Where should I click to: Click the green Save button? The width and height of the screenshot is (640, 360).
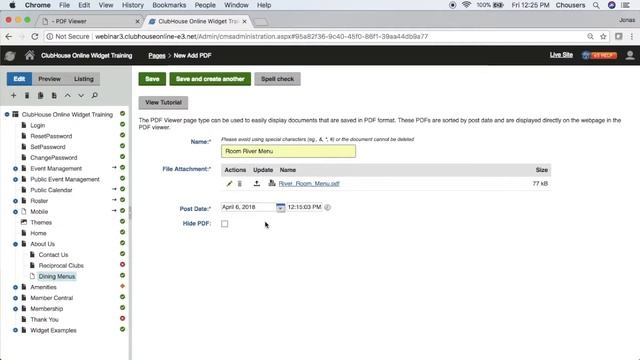pyautogui.click(x=152, y=79)
